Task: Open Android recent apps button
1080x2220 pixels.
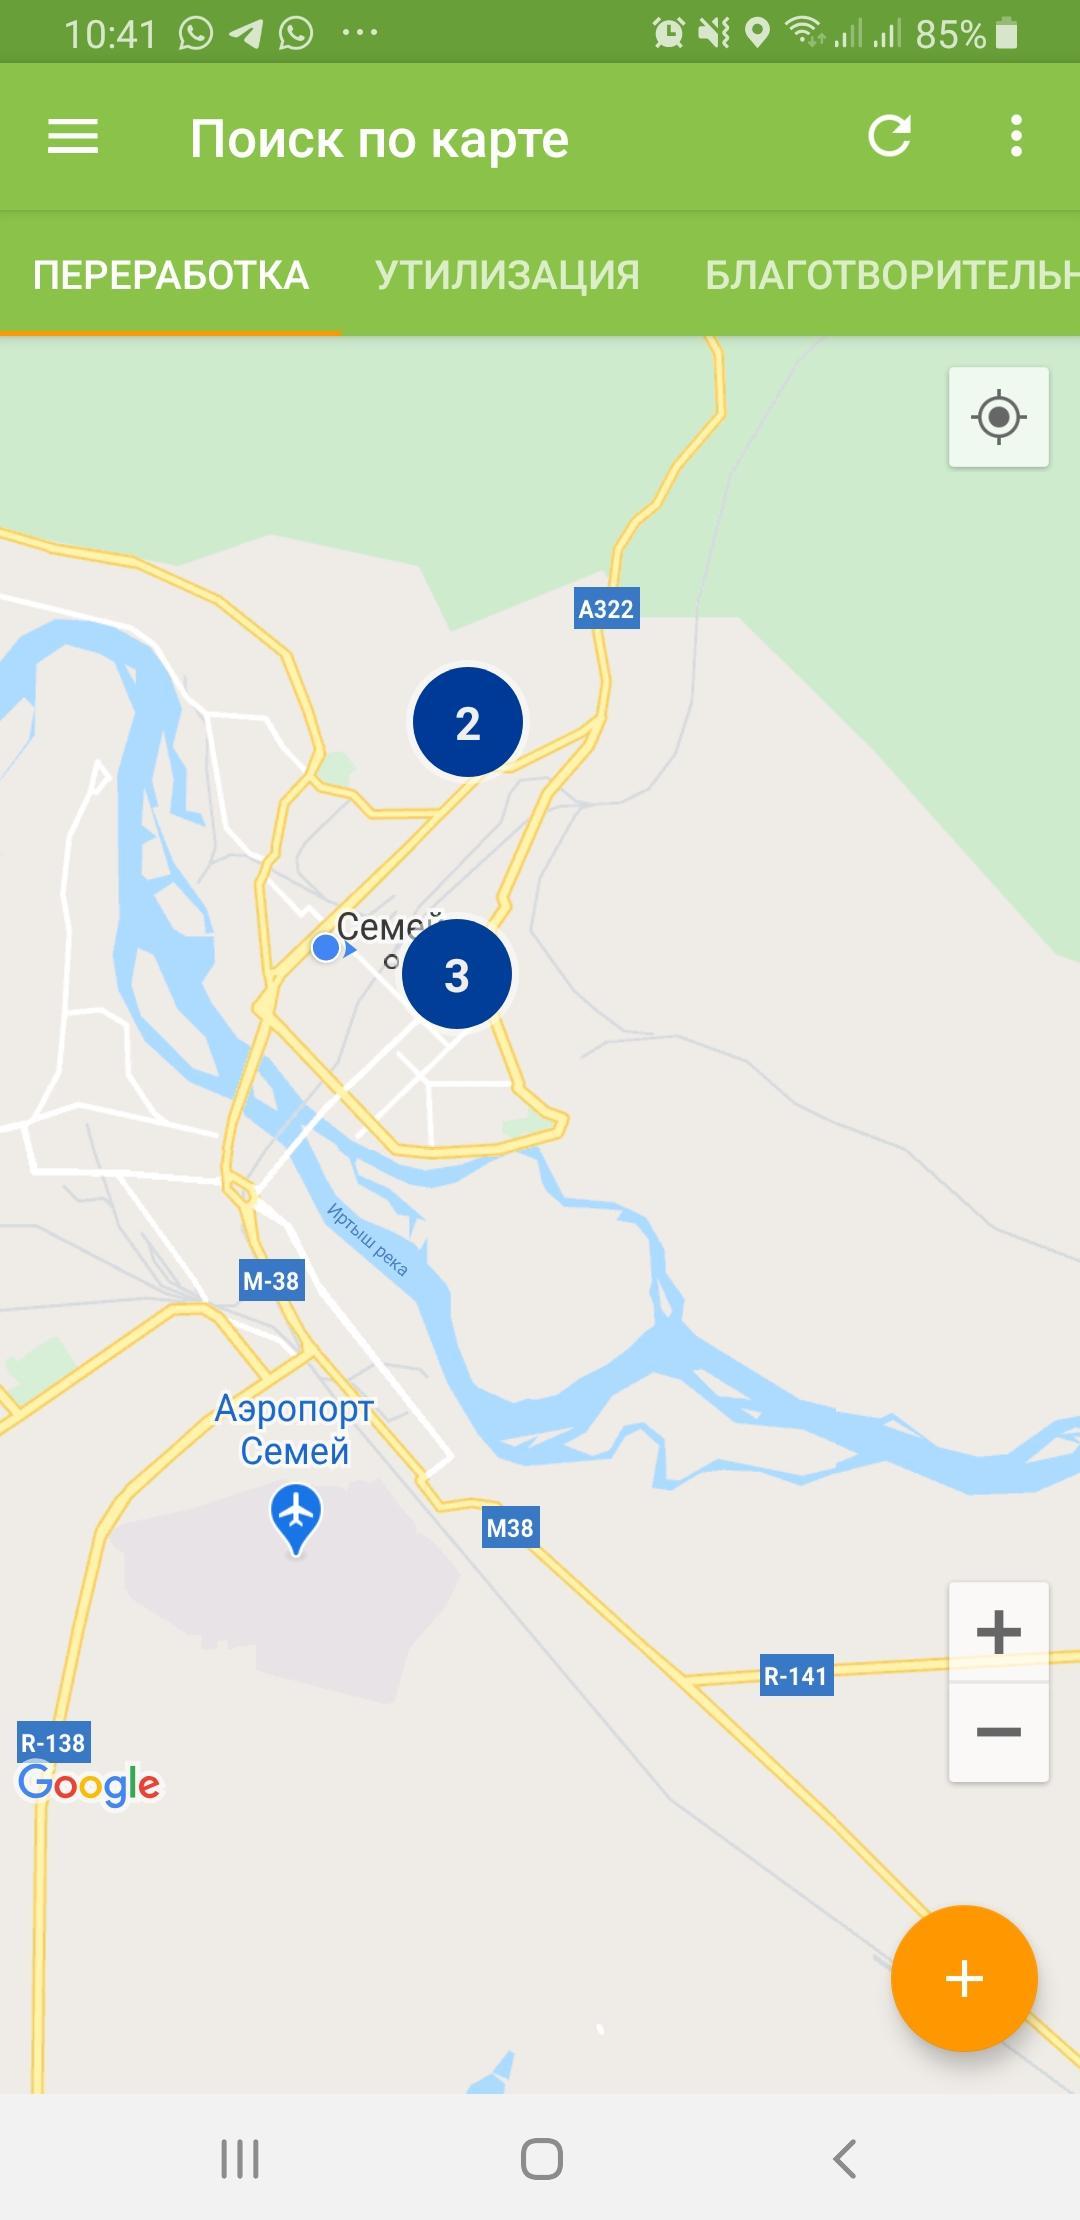Action: [x=240, y=2159]
